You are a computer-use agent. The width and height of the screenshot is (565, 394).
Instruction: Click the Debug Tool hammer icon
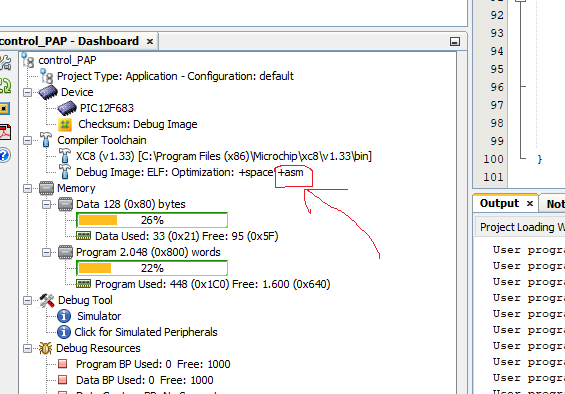click(x=46, y=300)
